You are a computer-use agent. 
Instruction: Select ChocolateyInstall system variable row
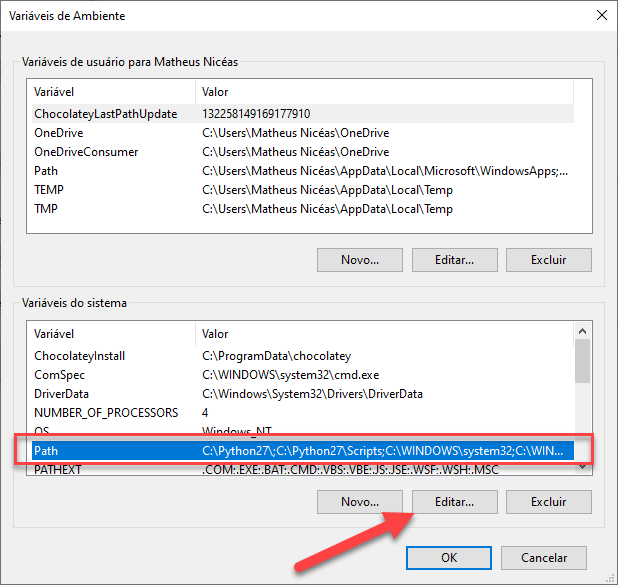click(x=80, y=356)
